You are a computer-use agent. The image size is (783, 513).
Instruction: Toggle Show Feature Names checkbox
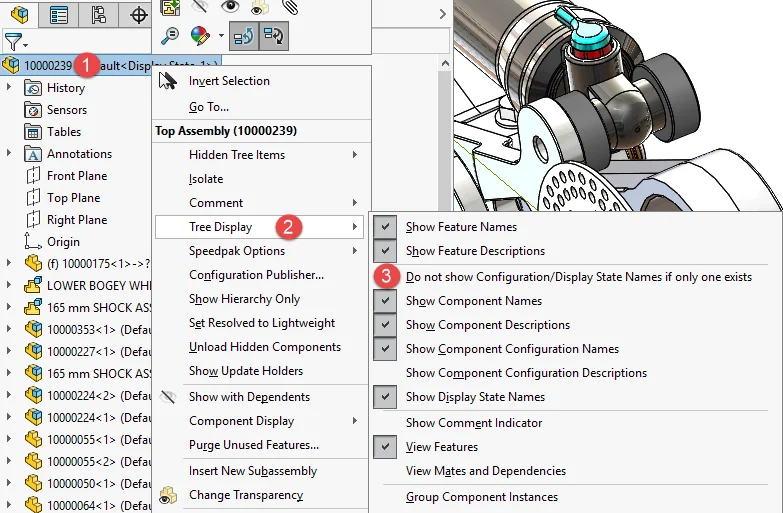coord(386,227)
